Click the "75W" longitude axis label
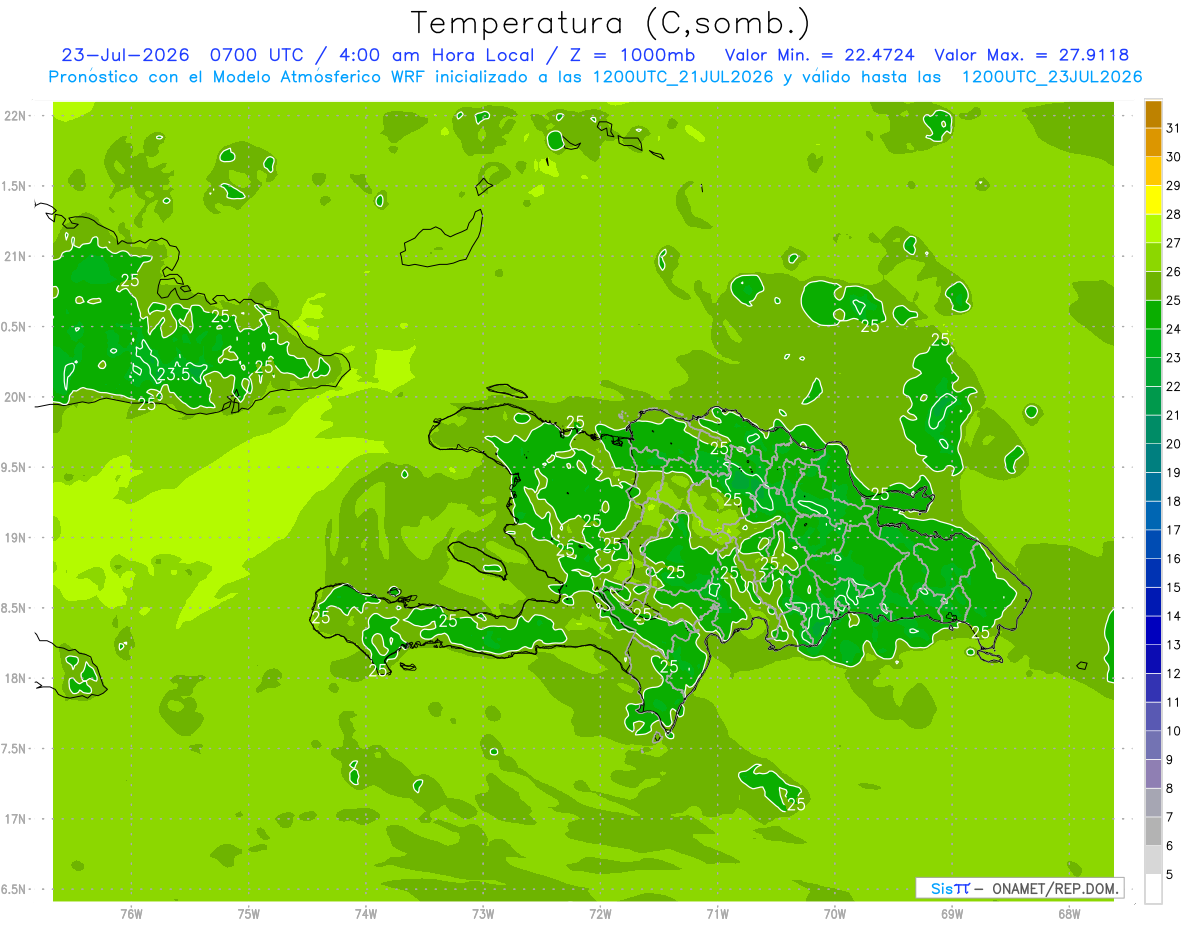Viewport: 1200px width, 927px height. coord(249,914)
